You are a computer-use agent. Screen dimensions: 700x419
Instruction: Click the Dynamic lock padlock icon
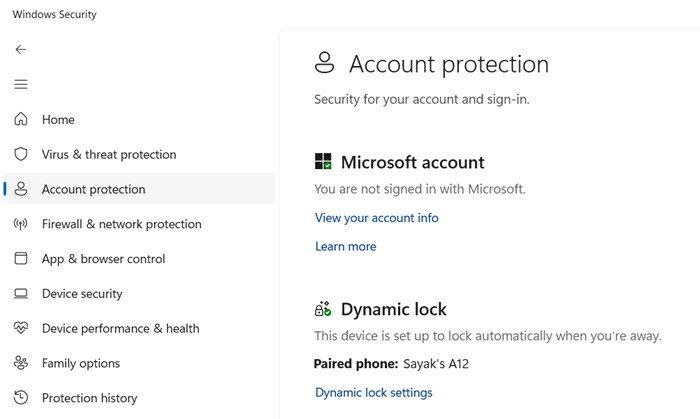(x=323, y=309)
